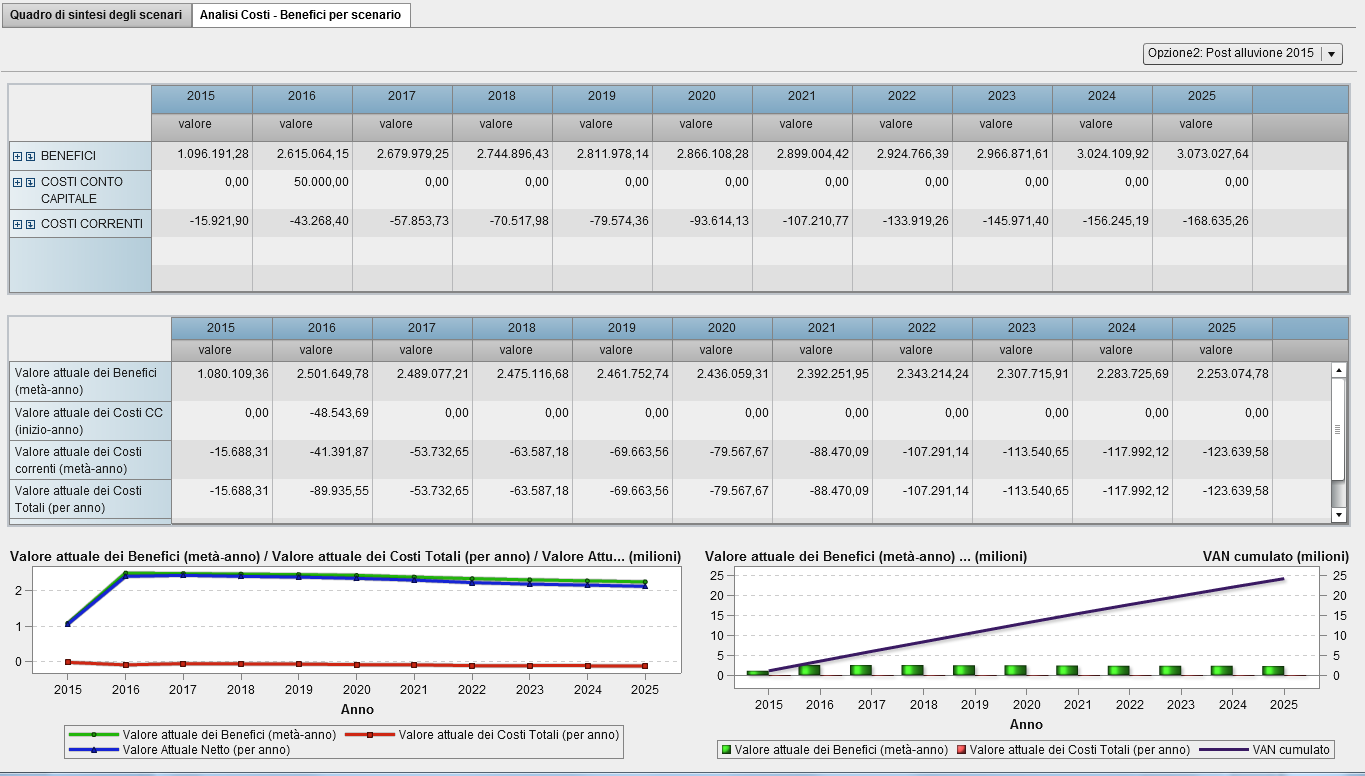Drill down into COSTI CONTO CAPITALE row
This screenshot has height=776, width=1365.
(30, 182)
